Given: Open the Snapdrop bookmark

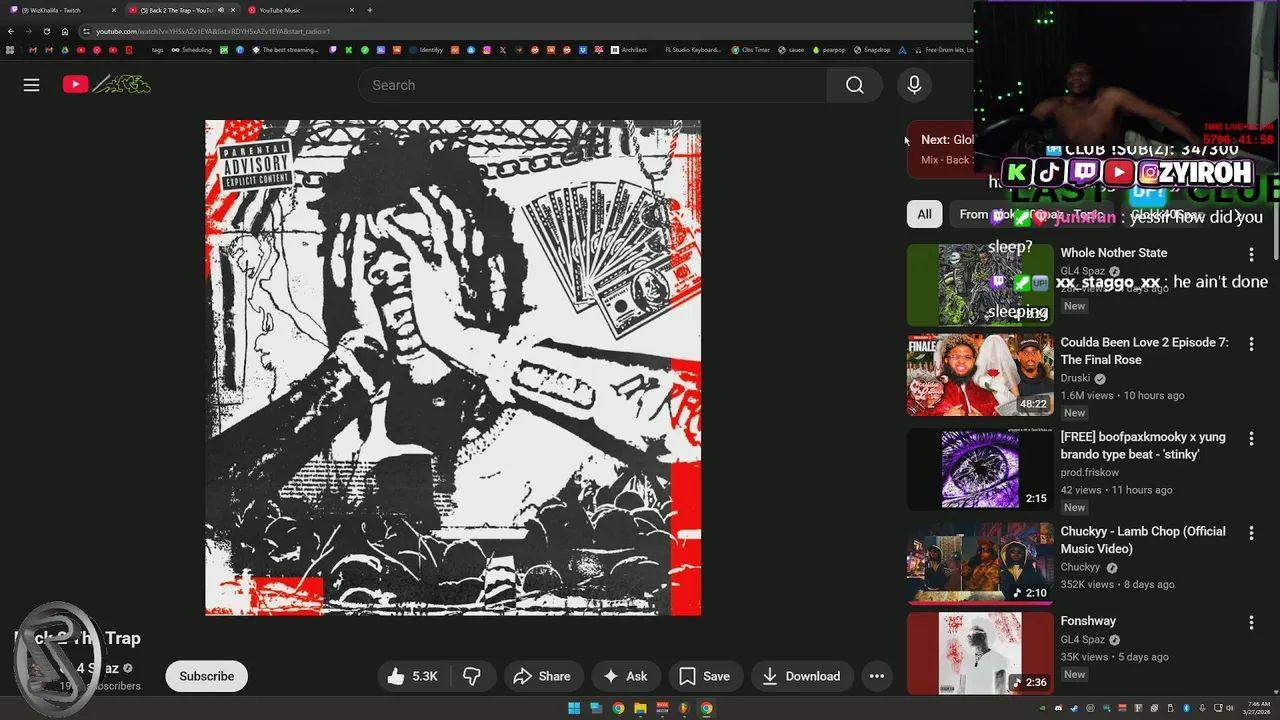Looking at the screenshot, I should (x=872, y=50).
